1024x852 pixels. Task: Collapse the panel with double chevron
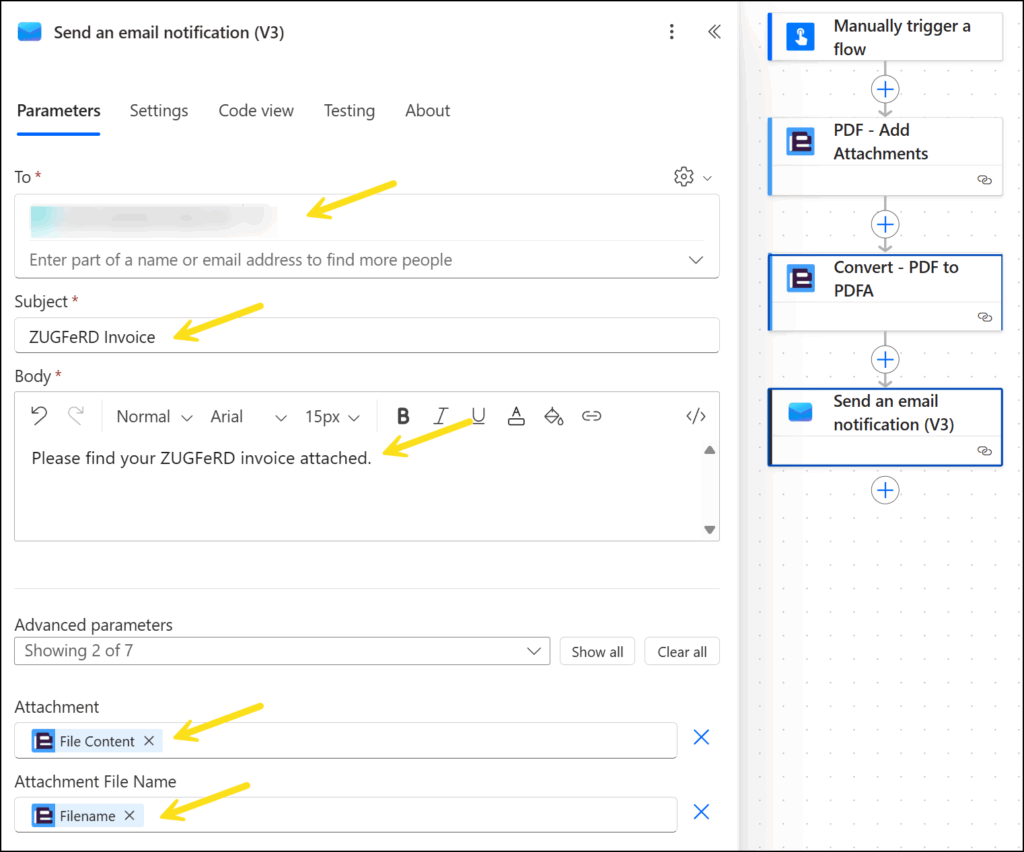(x=714, y=32)
